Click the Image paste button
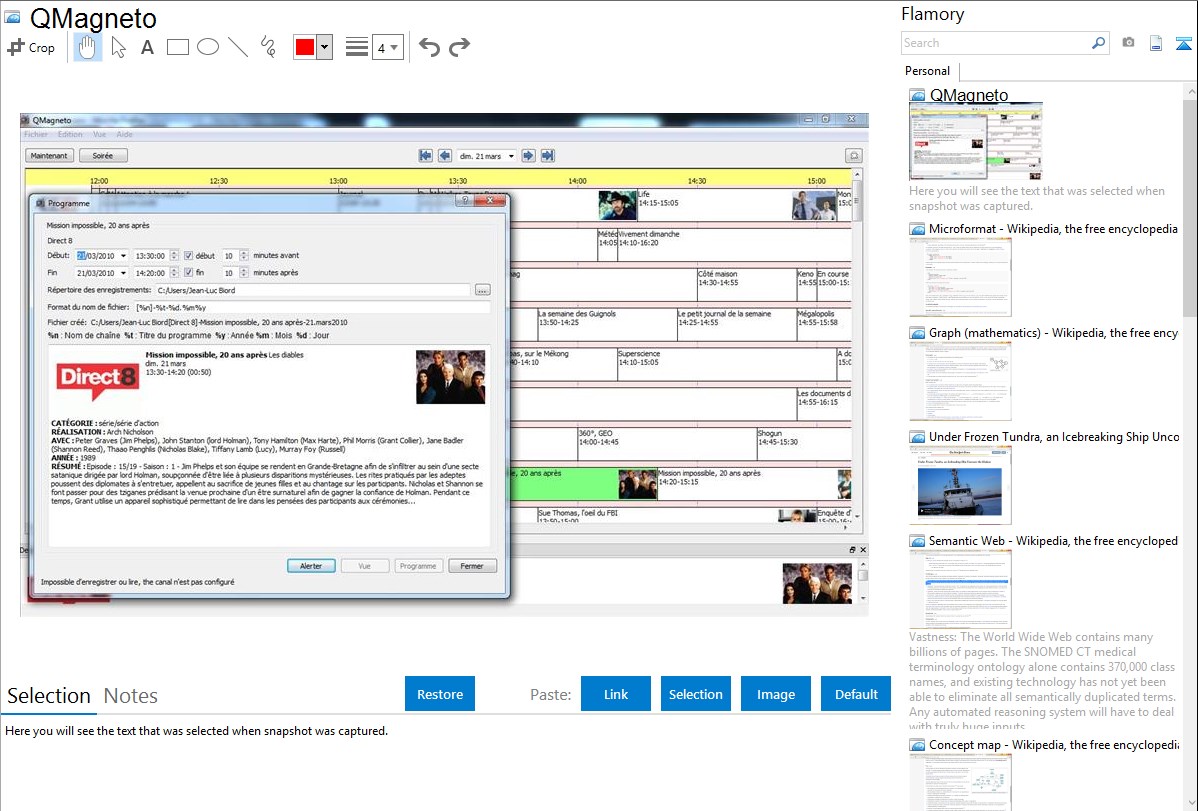The width and height of the screenshot is (1198, 811). click(x=775, y=694)
